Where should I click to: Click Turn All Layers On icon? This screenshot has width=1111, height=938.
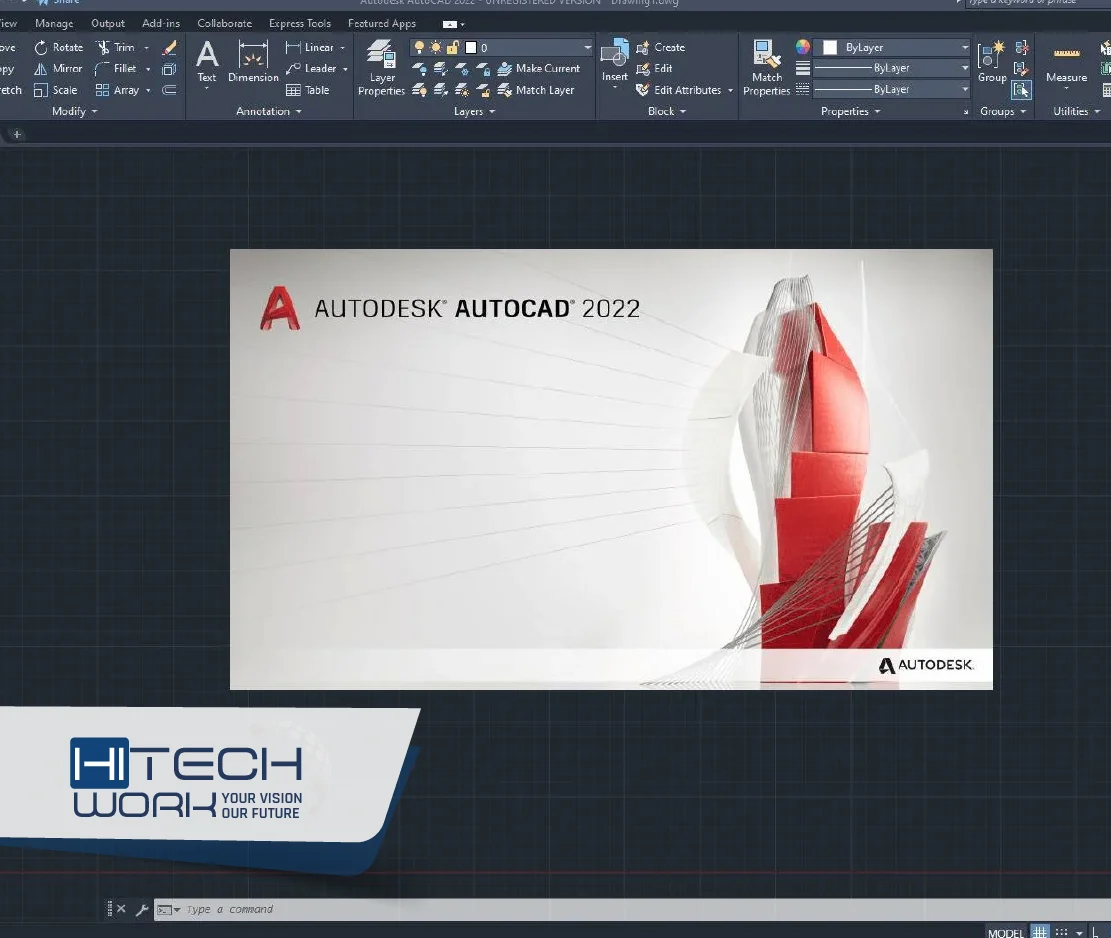click(x=419, y=90)
